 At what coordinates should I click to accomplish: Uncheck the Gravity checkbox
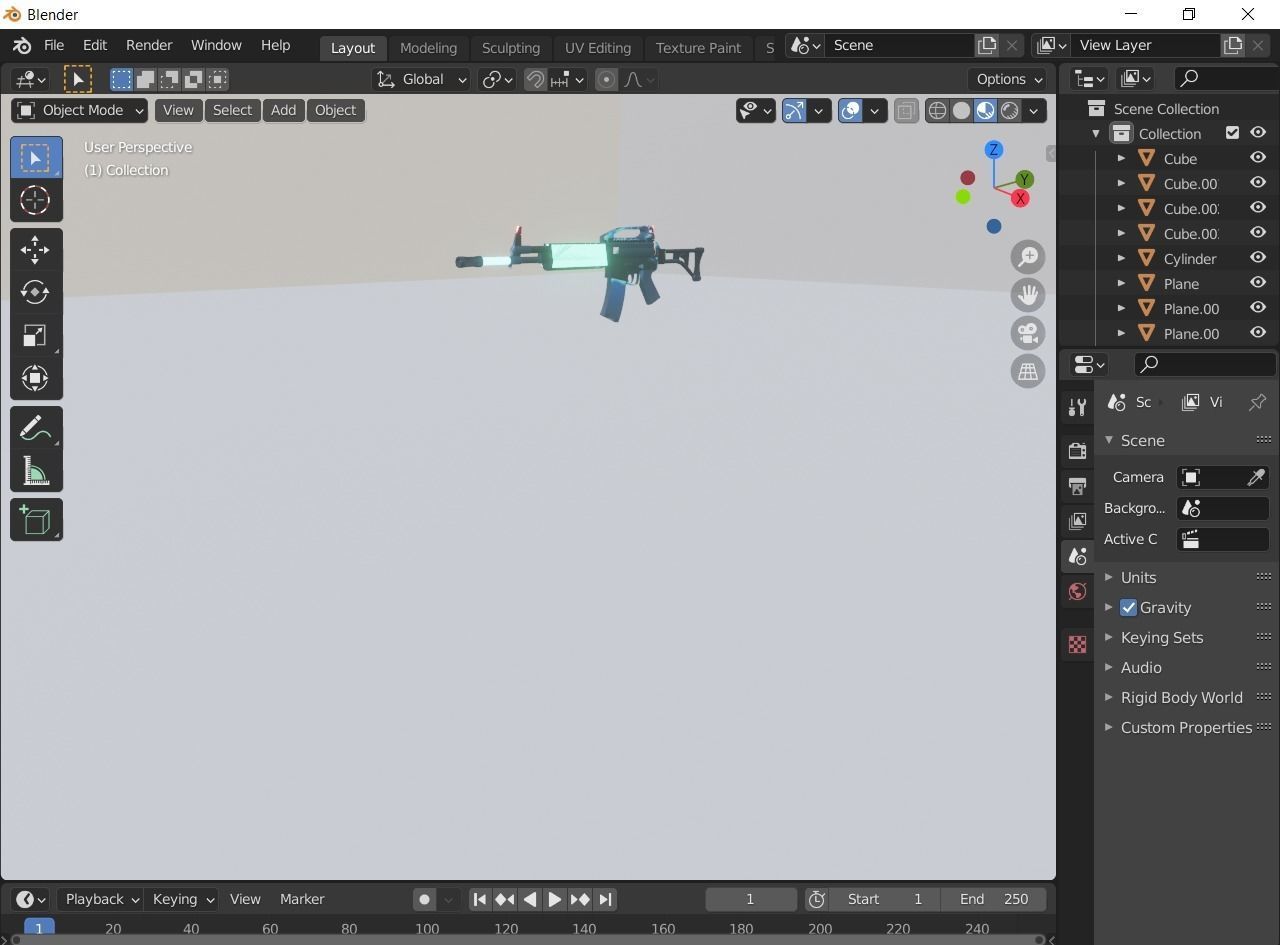coord(1128,607)
